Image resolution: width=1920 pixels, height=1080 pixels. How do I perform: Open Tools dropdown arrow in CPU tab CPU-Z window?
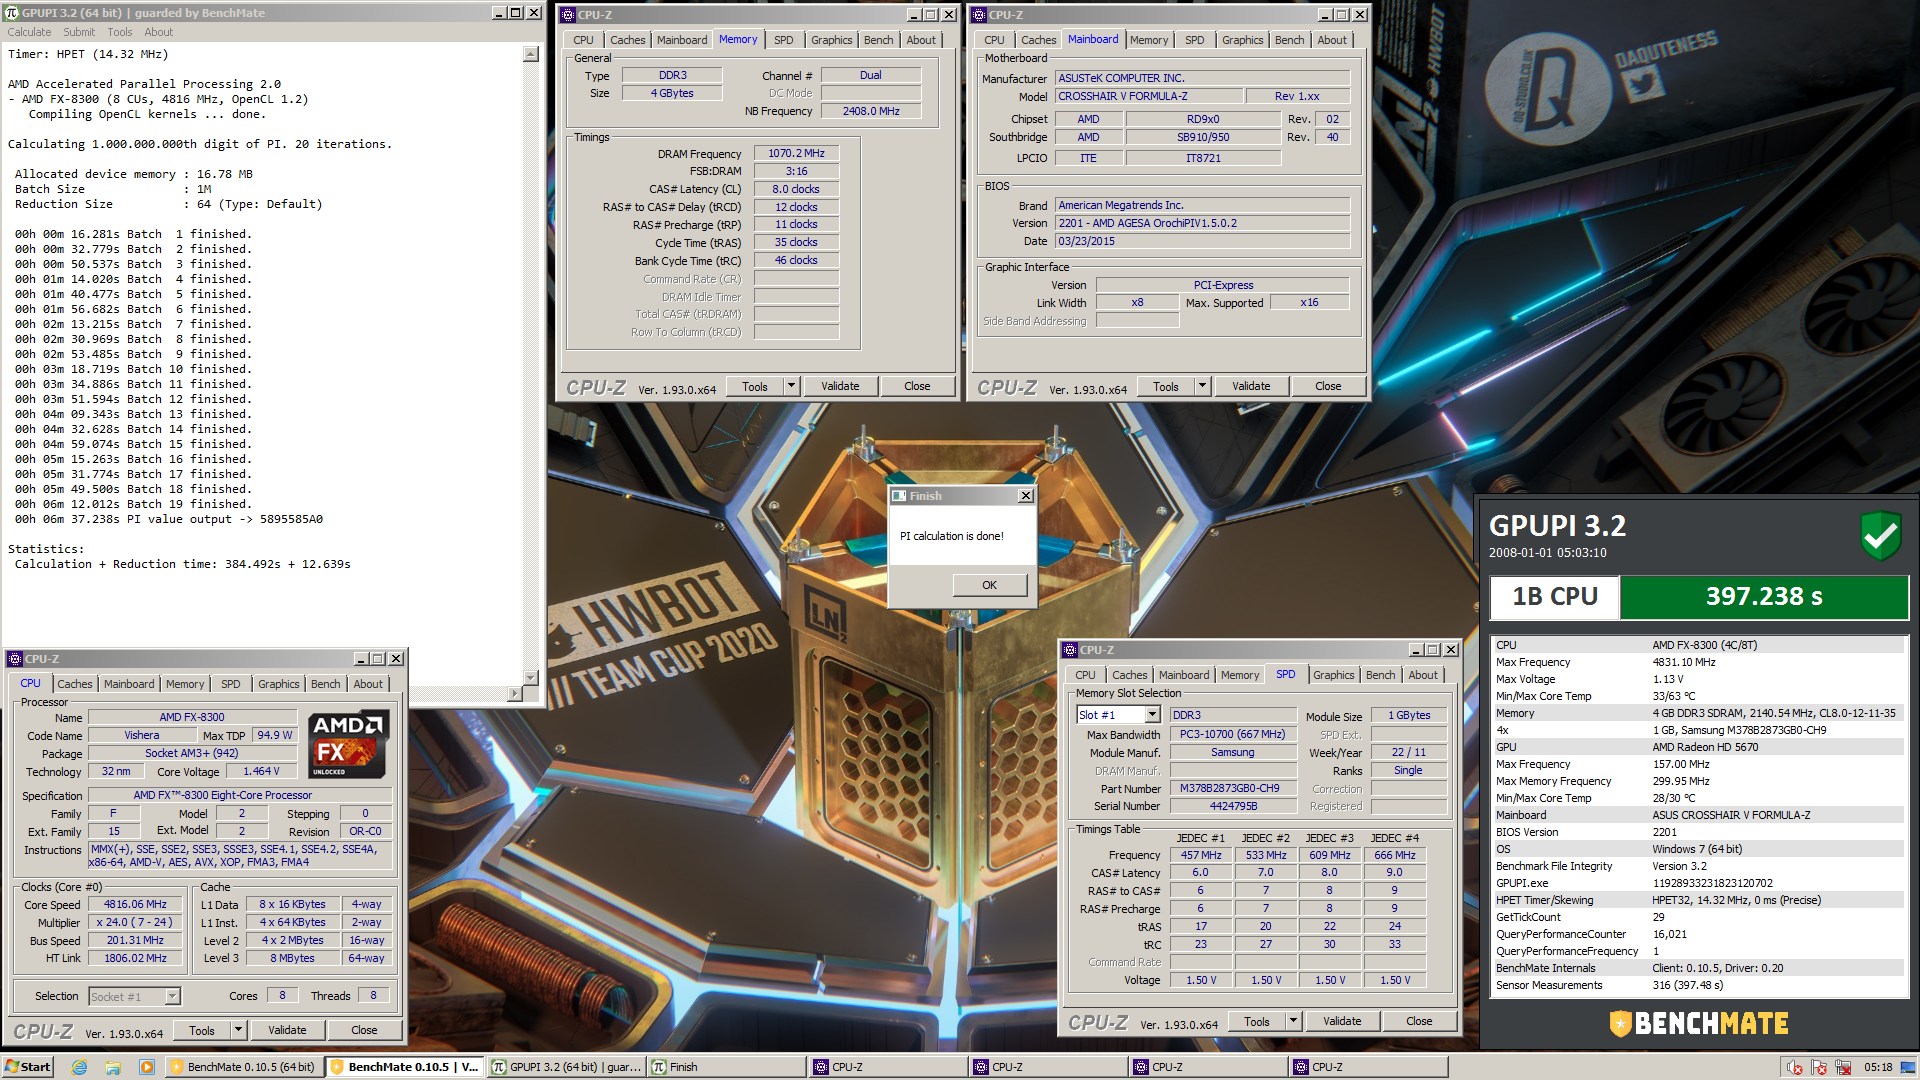[x=238, y=1030]
